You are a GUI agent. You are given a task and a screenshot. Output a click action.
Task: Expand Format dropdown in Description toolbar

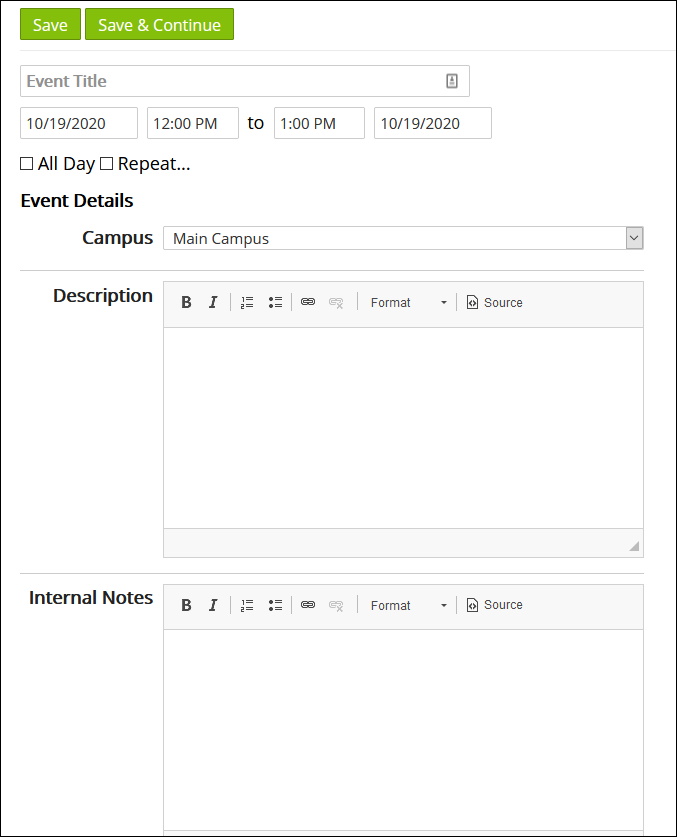coord(408,303)
